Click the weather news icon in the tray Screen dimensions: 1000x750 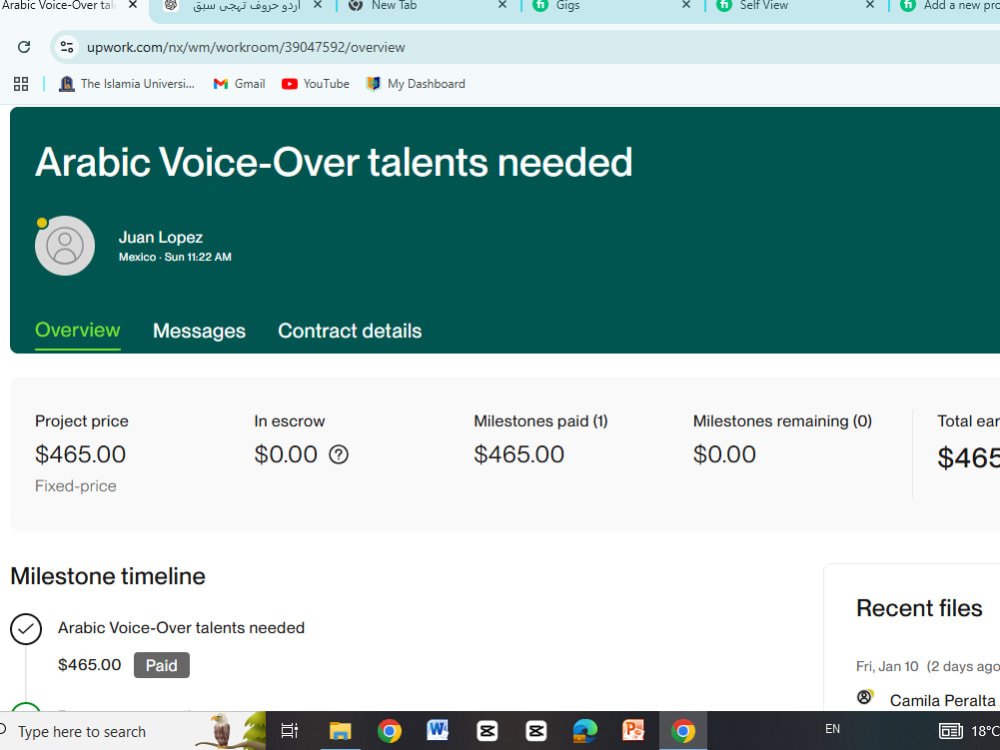(950, 731)
